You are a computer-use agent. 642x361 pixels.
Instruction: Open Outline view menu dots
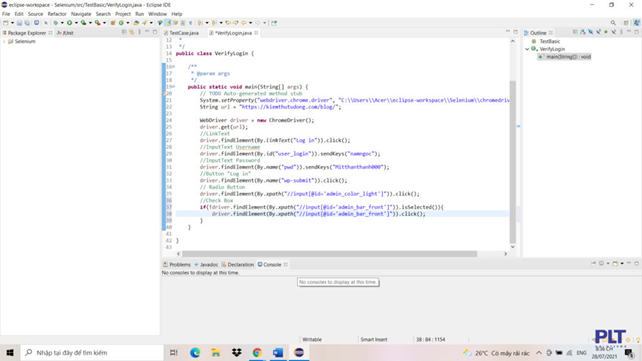coord(621,32)
